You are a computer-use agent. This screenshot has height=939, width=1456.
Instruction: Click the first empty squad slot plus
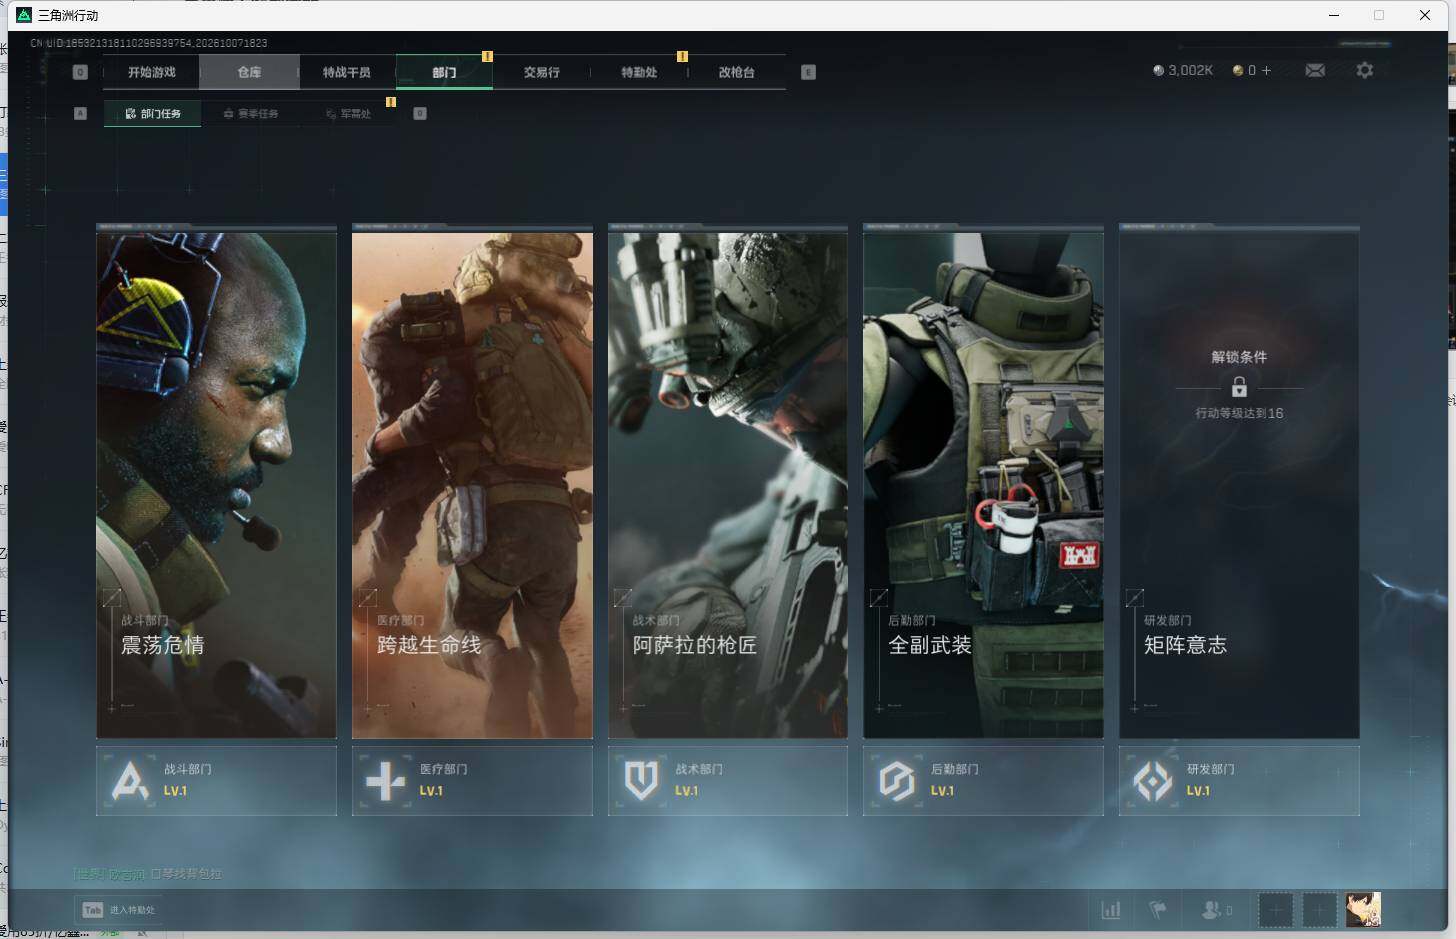click(x=1275, y=910)
